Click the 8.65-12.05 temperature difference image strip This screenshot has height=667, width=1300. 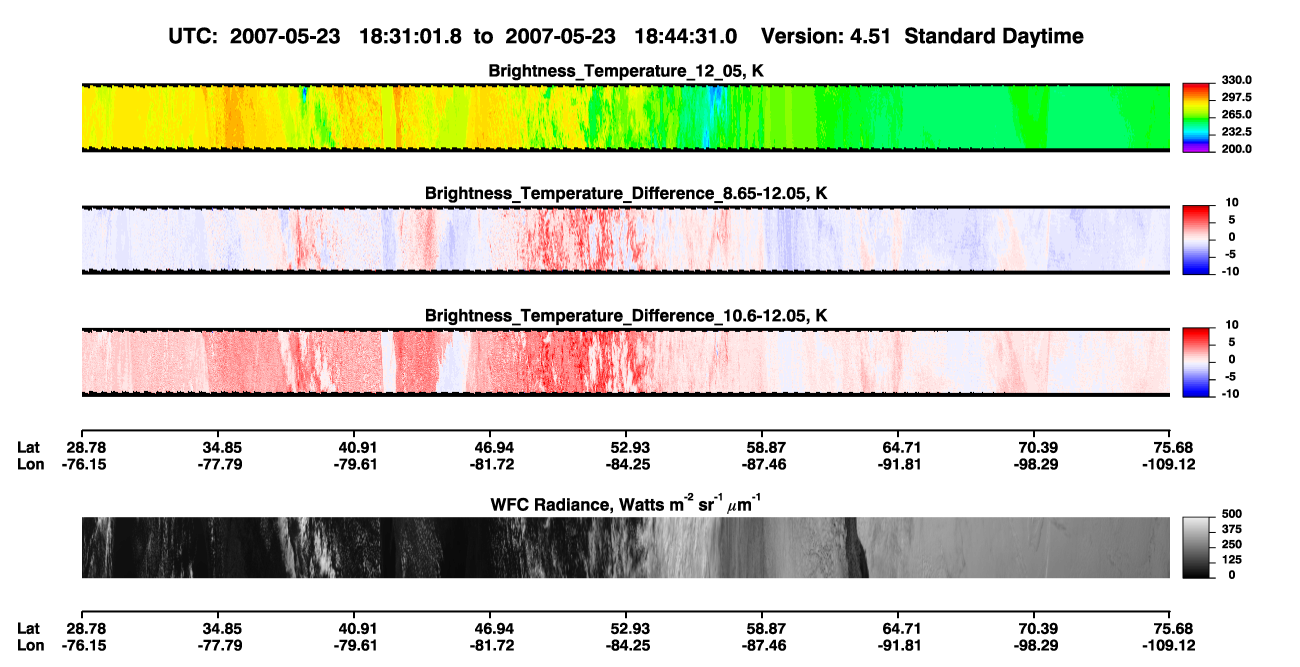pyautogui.click(x=626, y=240)
